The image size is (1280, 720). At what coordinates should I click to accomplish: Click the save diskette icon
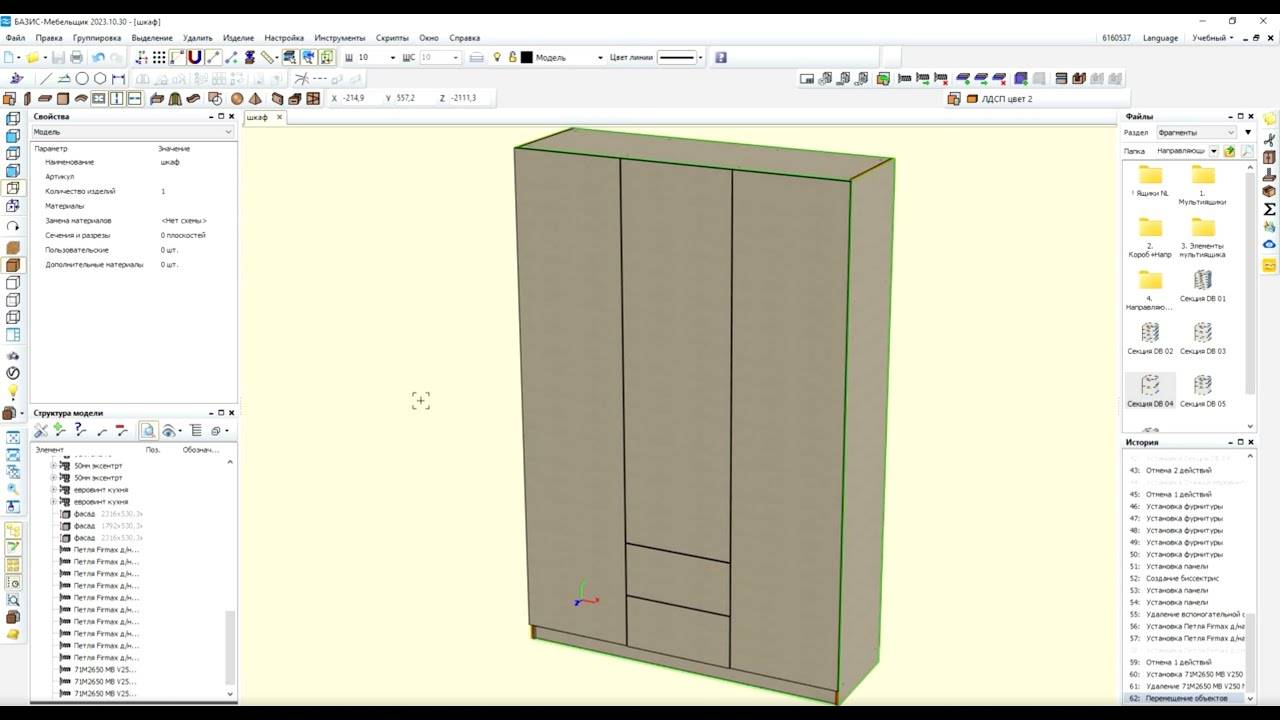coord(58,58)
